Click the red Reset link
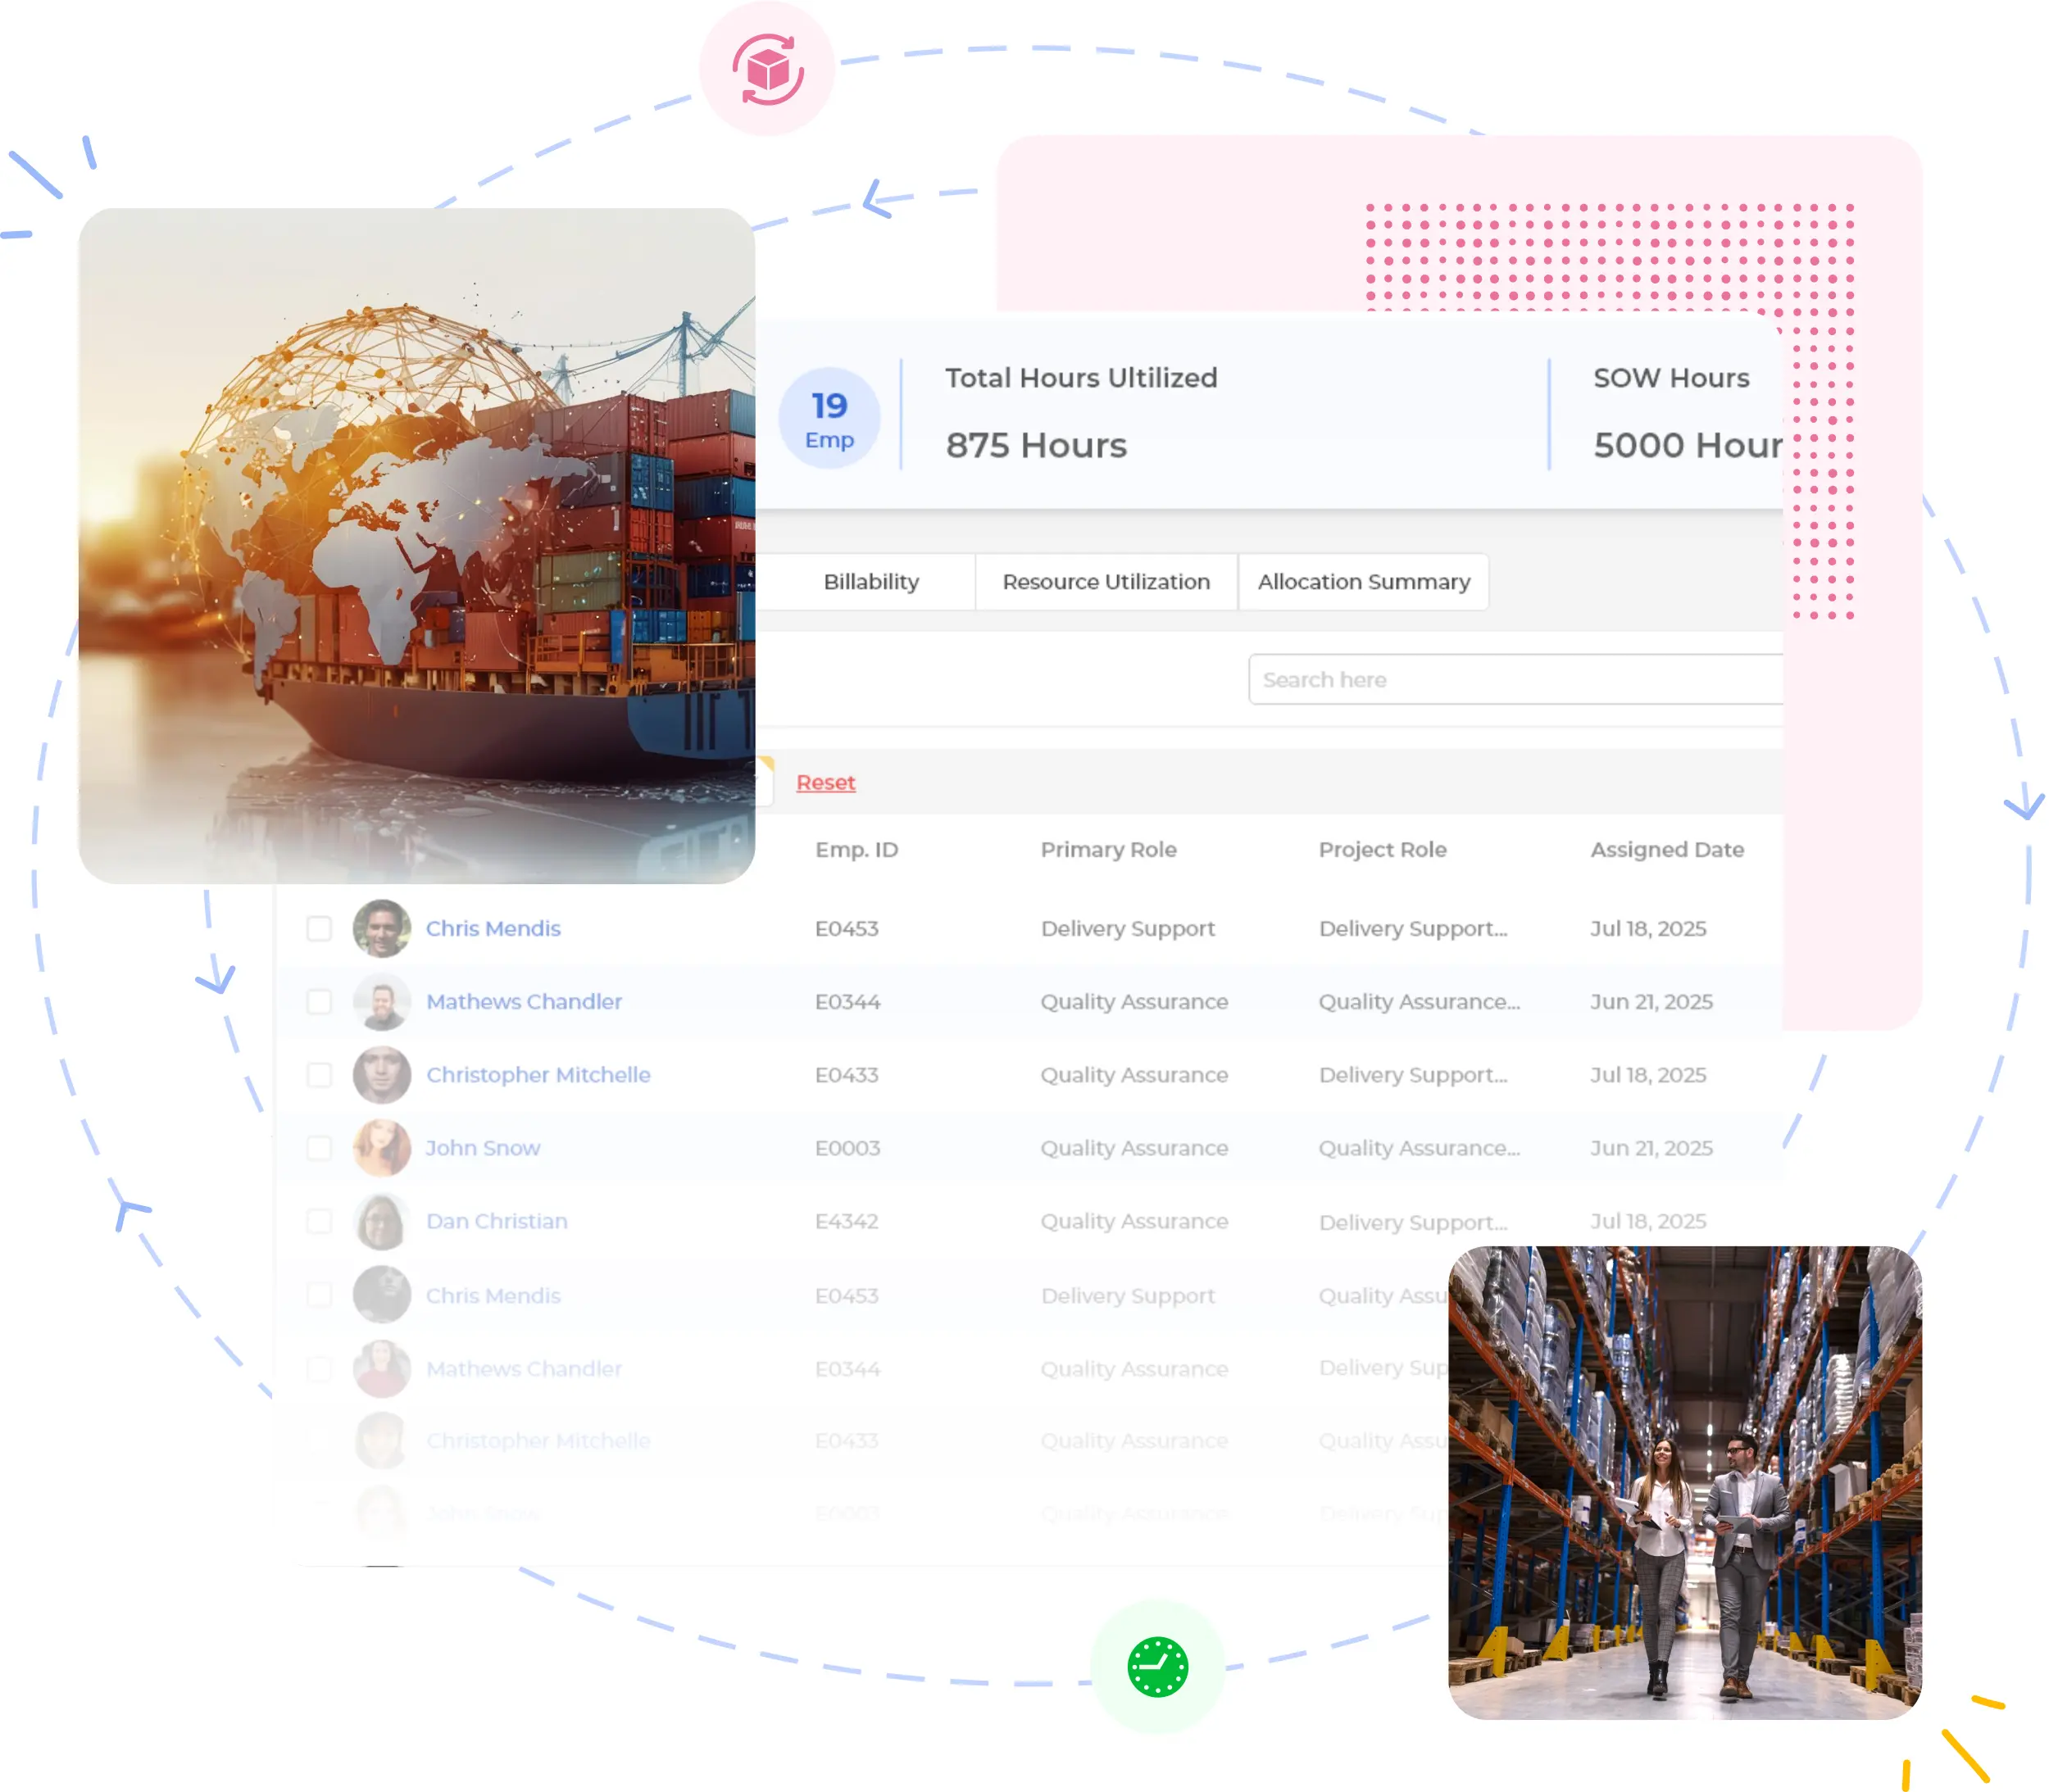2049x1792 pixels. point(825,782)
